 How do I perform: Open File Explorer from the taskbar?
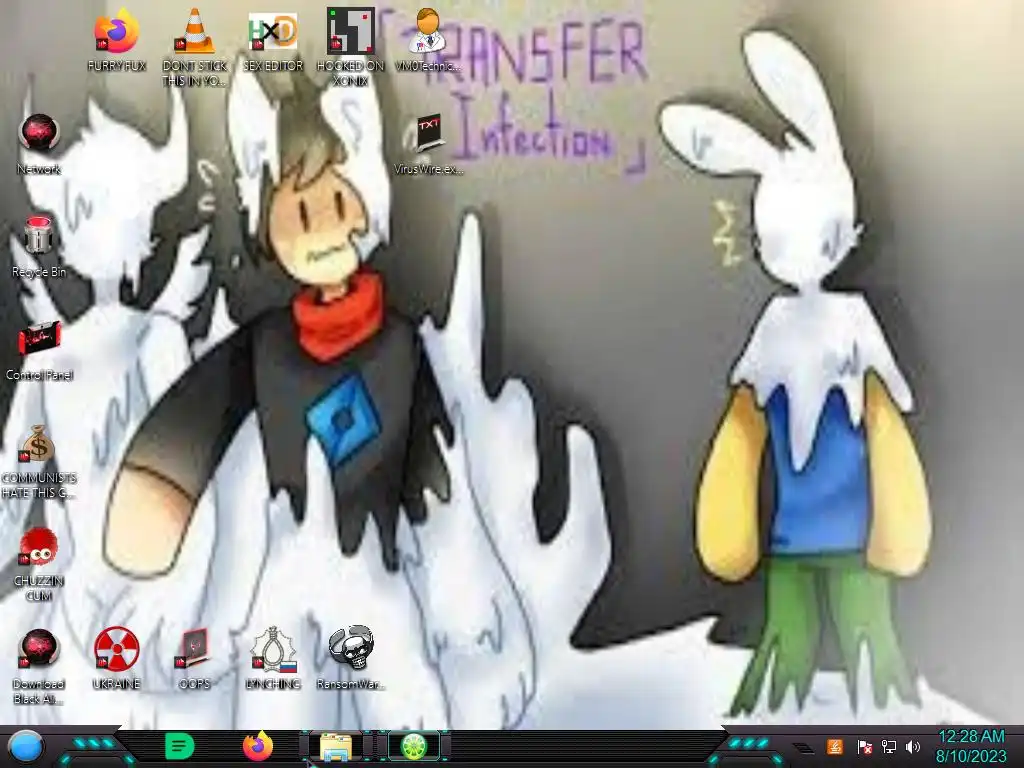336,746
